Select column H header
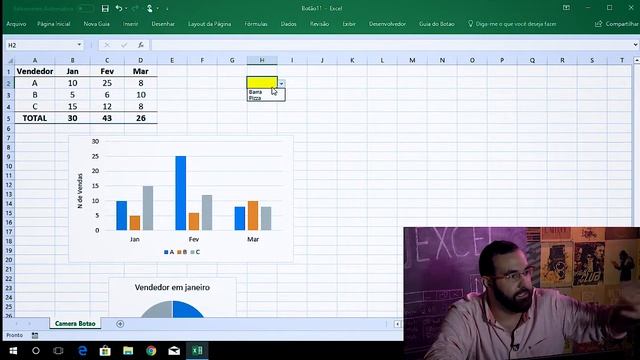Image resolution: width=640 pixels, height=360 pixels. click(262, 60)
